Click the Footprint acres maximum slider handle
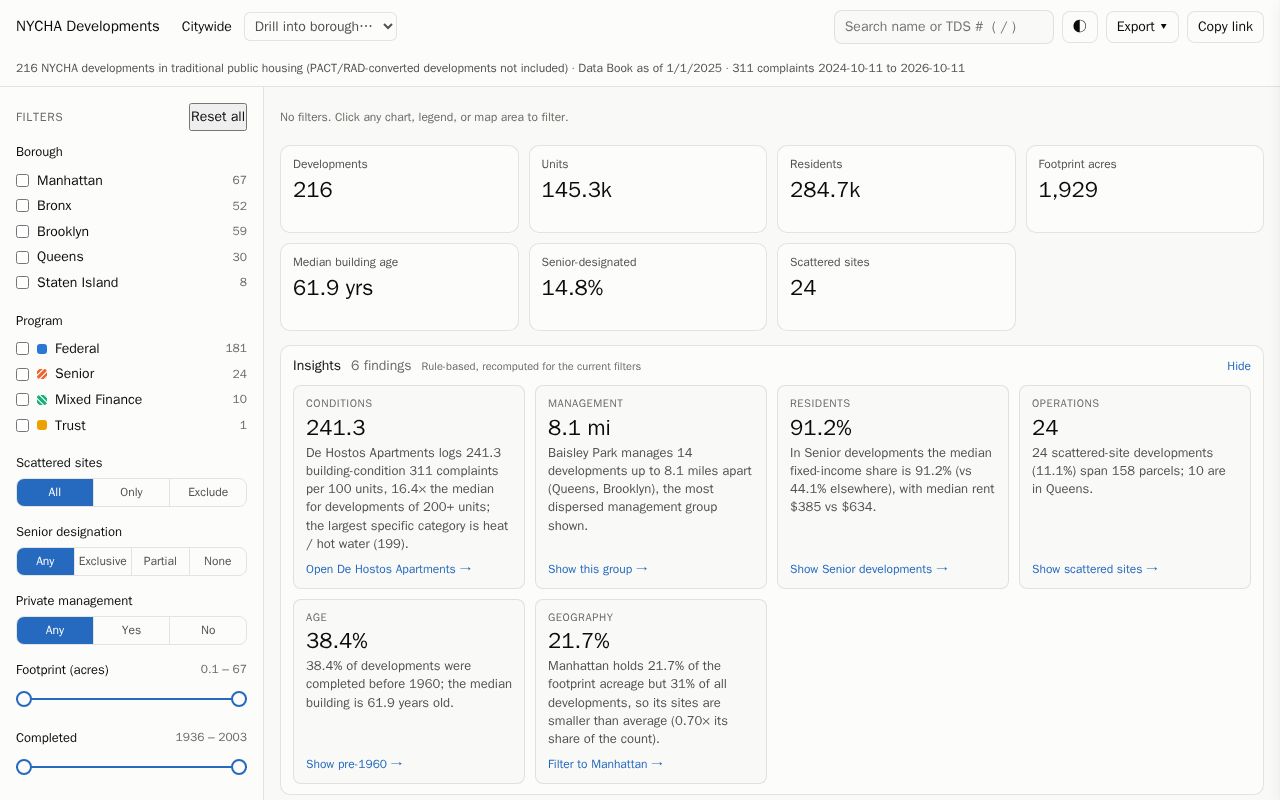 coord(239,699)
